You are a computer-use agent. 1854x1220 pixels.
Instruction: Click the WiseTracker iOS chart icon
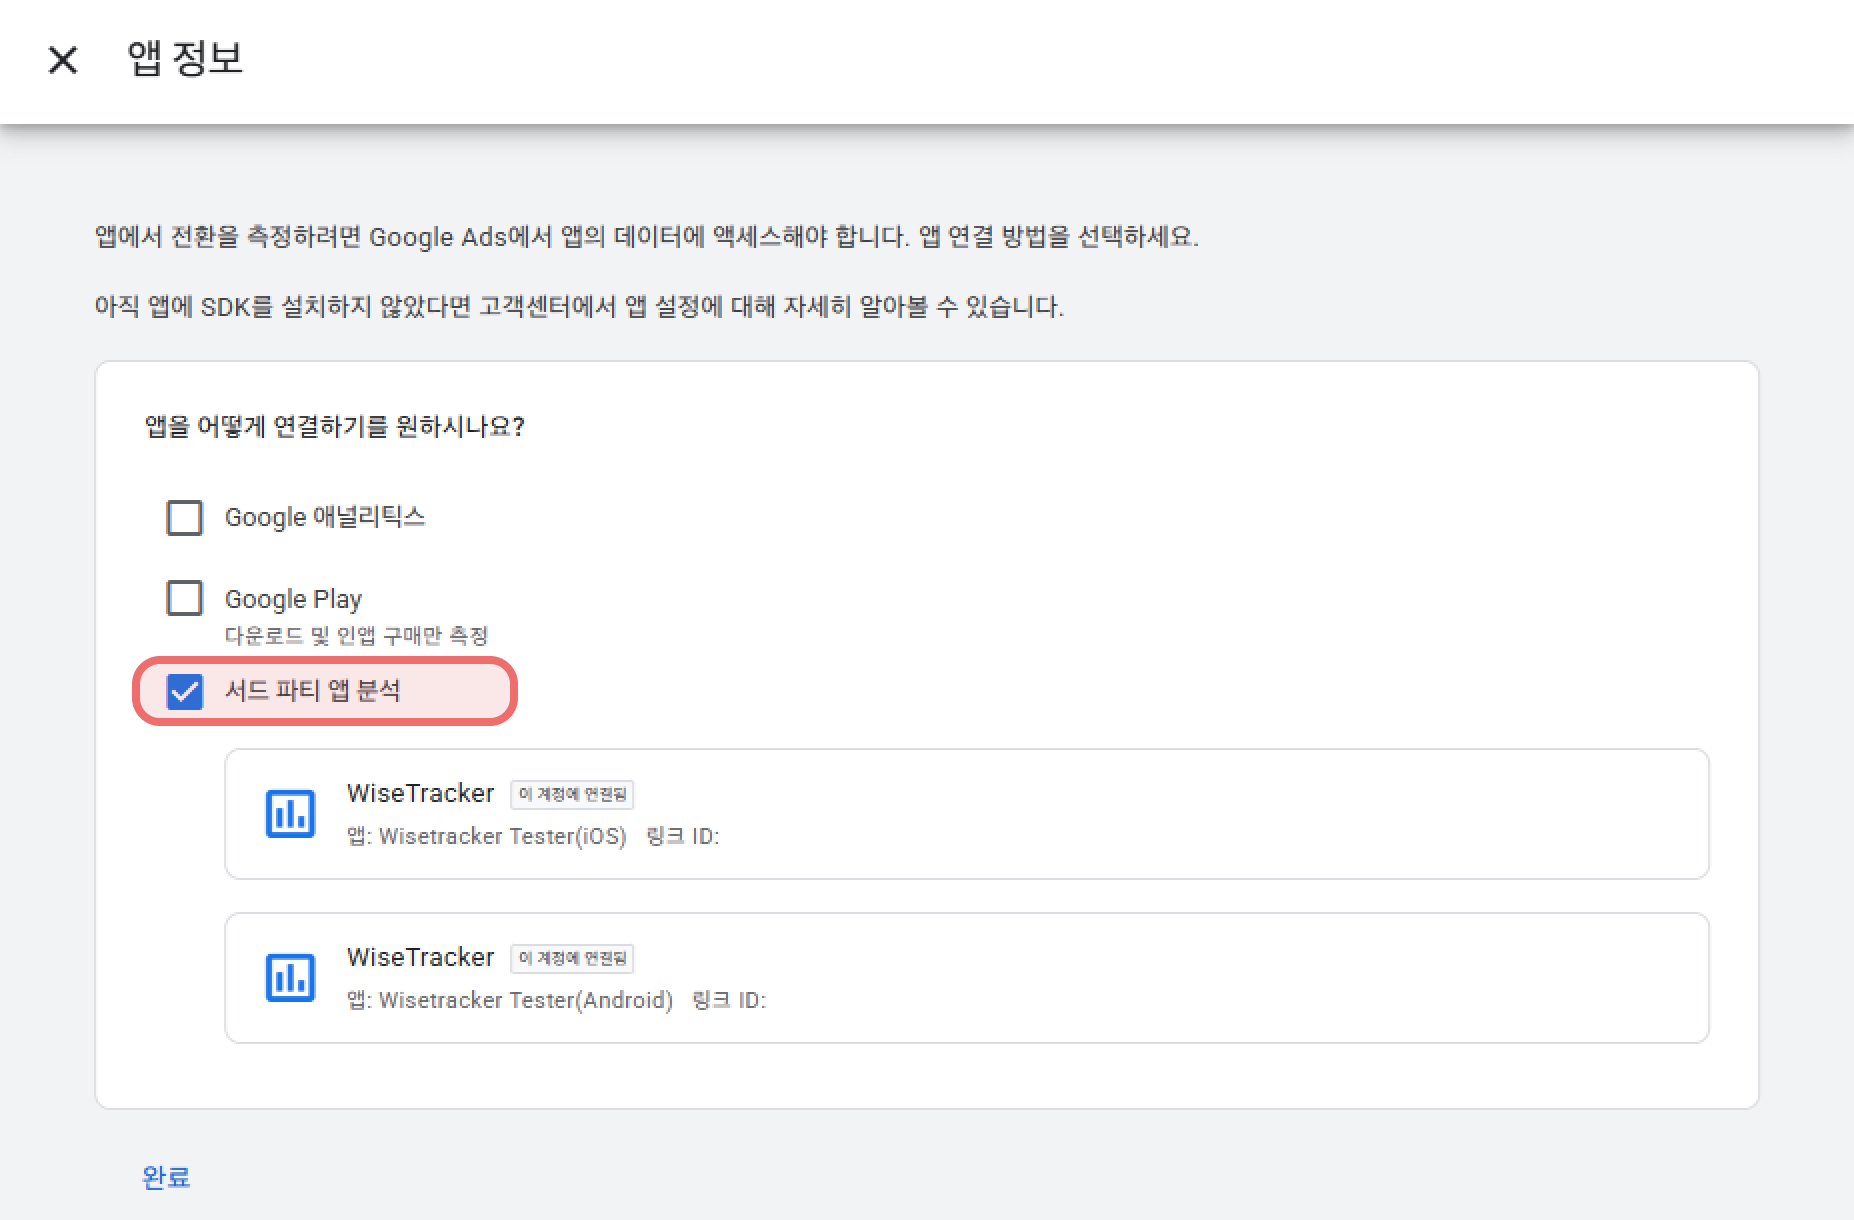[290, 814]
